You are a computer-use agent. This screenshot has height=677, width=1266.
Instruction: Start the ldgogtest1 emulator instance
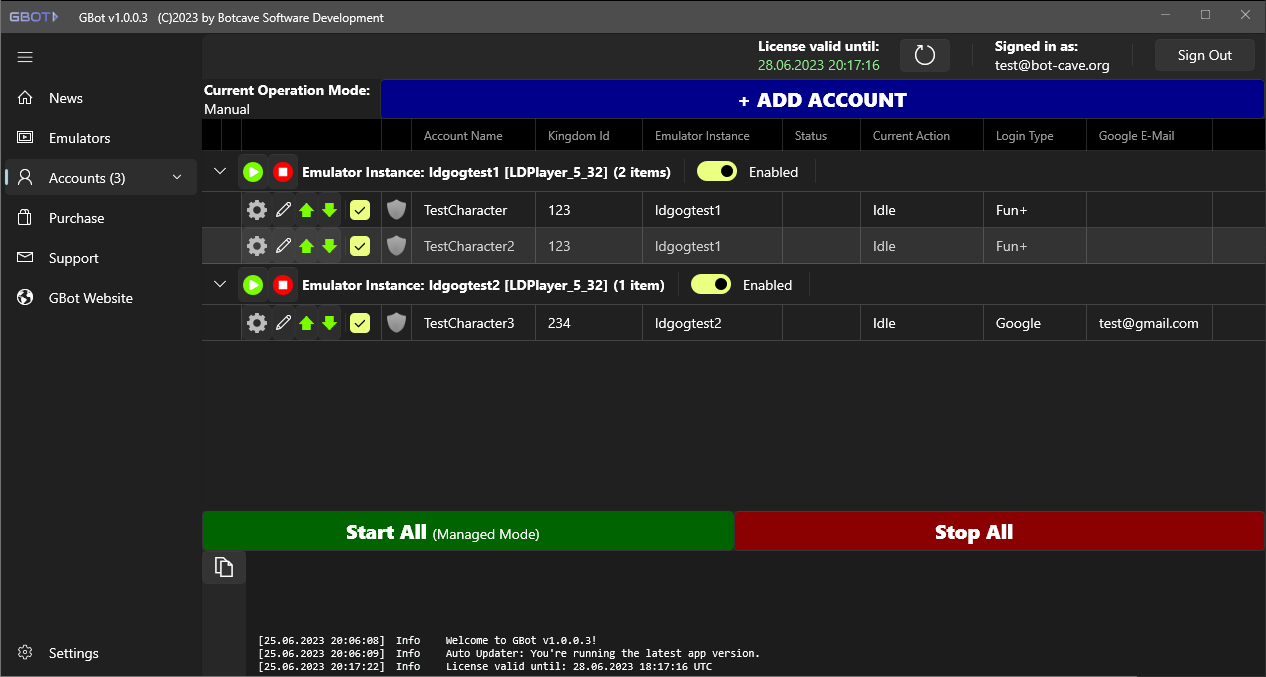[253, 171]
